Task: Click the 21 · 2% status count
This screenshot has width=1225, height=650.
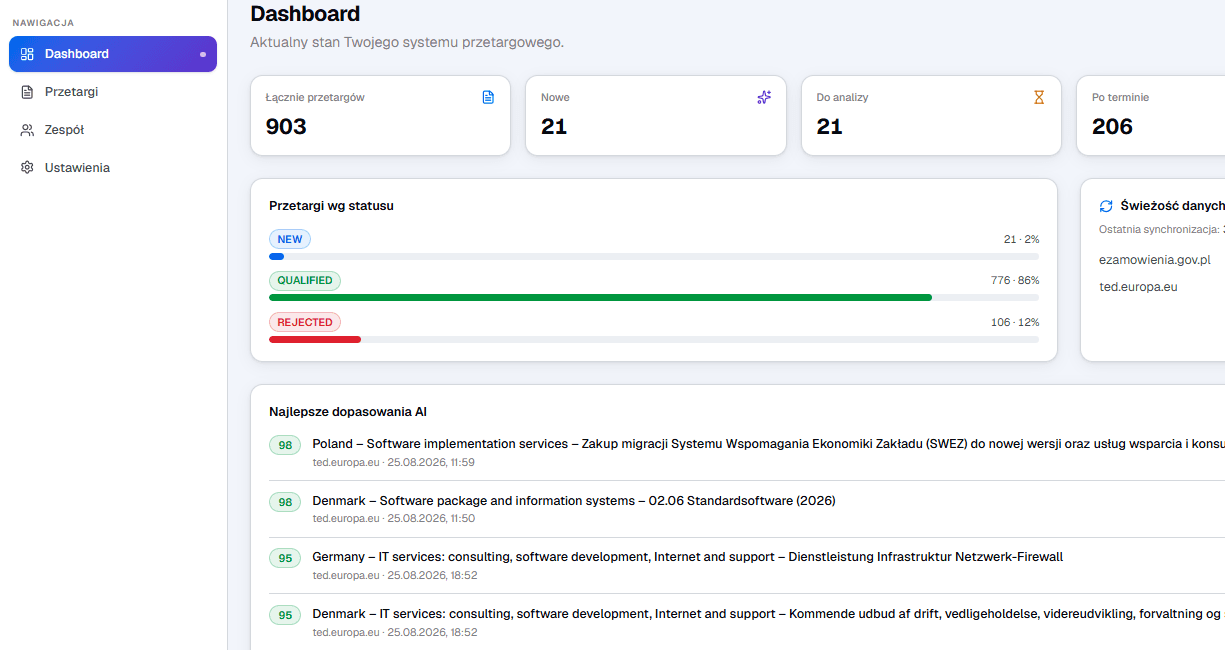Action: tap(1022, 240)
